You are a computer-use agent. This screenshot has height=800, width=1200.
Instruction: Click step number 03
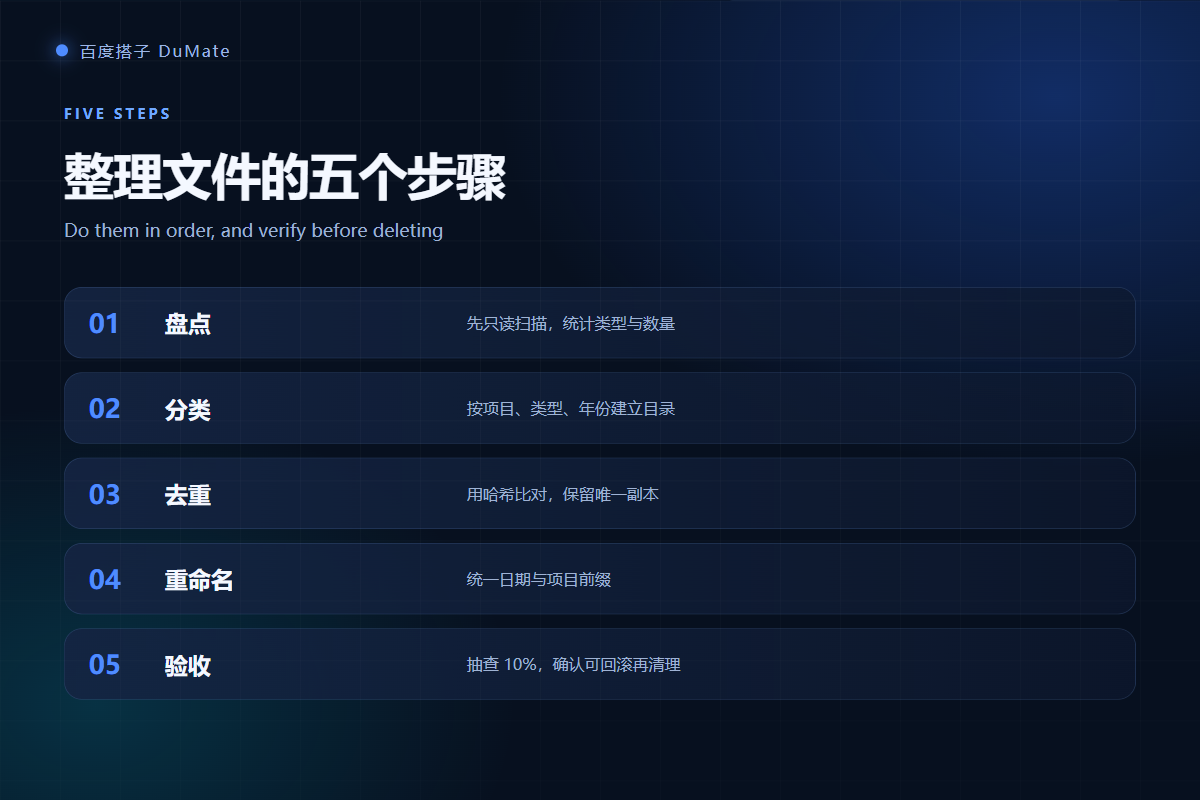point(105,494)
